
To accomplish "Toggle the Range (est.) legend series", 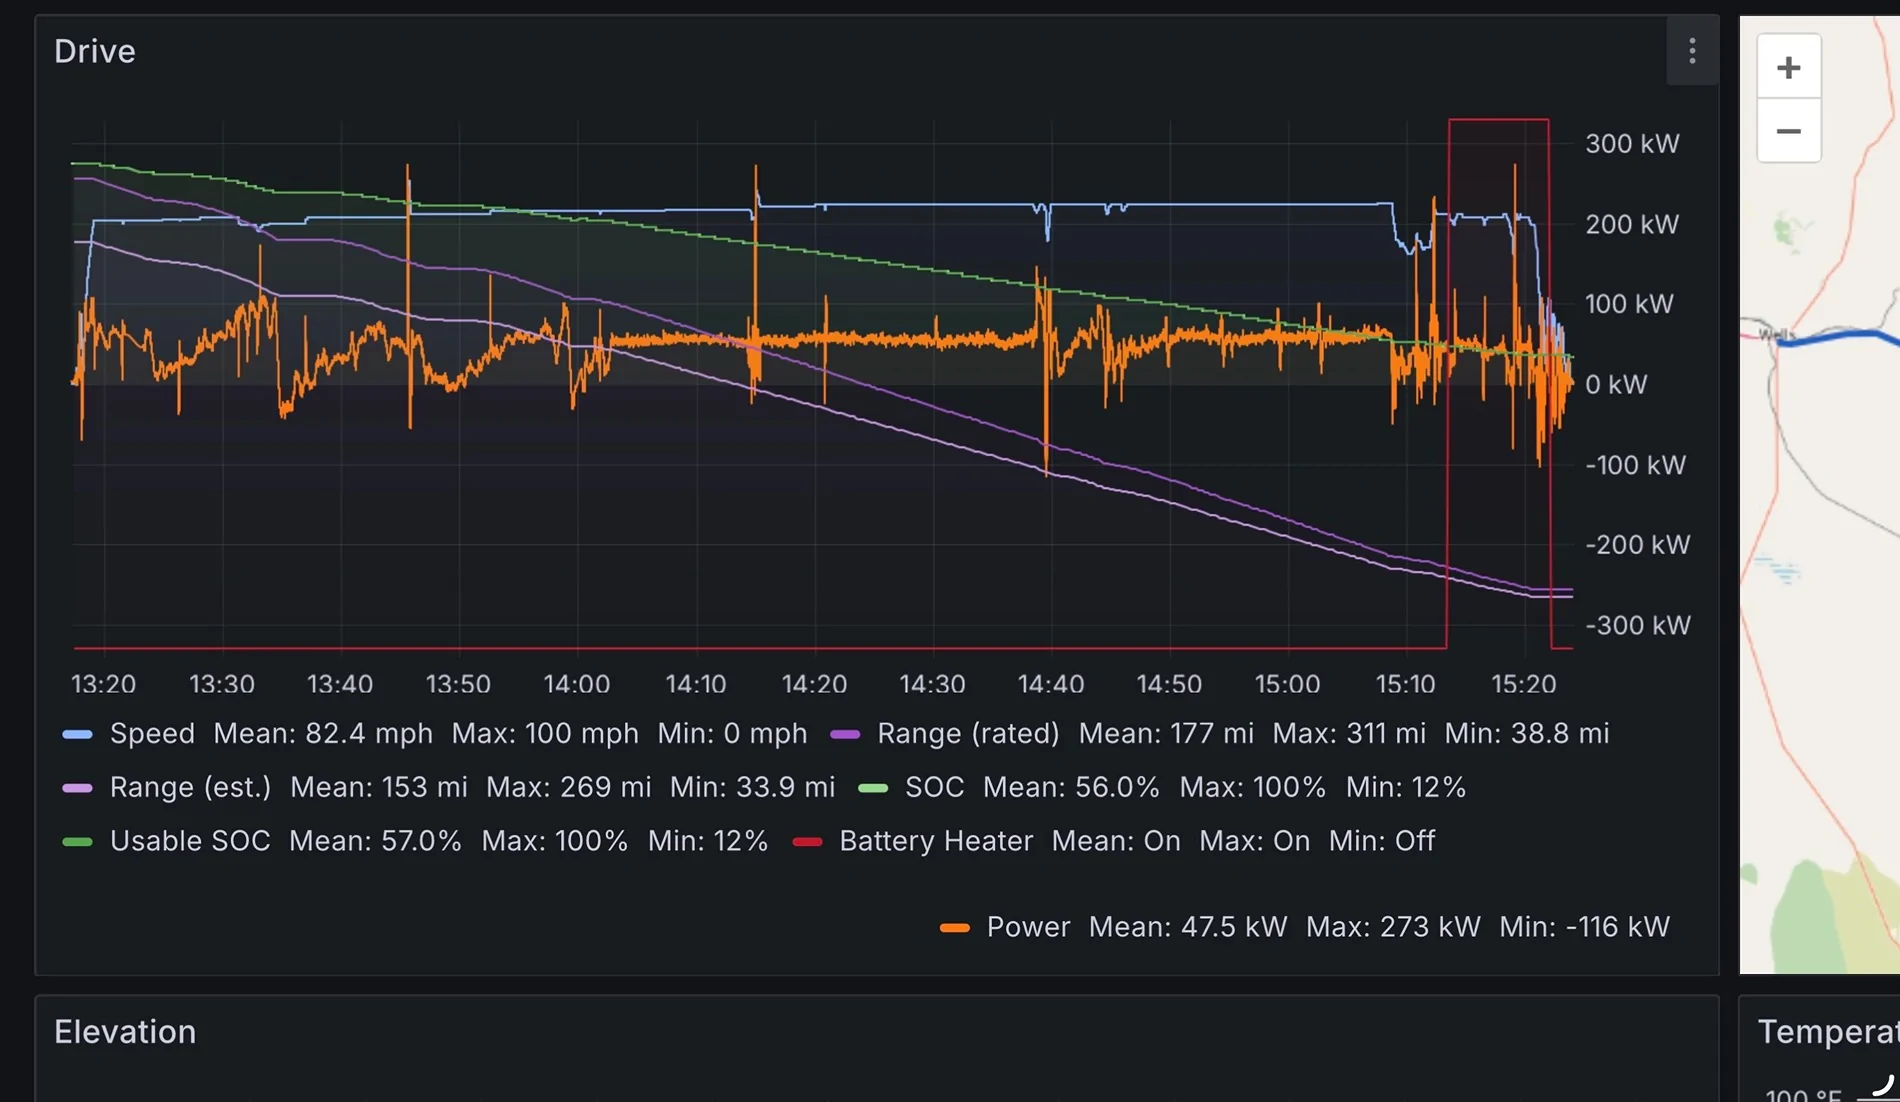I will coord(190,787).
